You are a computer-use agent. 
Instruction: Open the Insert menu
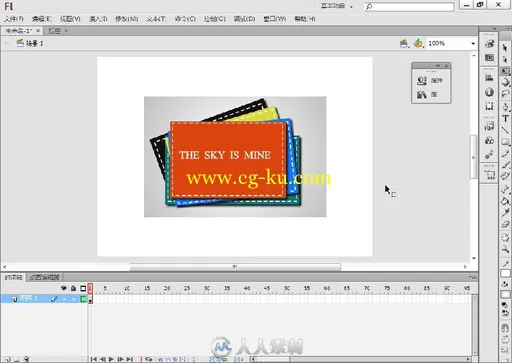pyautogui.click(x=98, y=19)
